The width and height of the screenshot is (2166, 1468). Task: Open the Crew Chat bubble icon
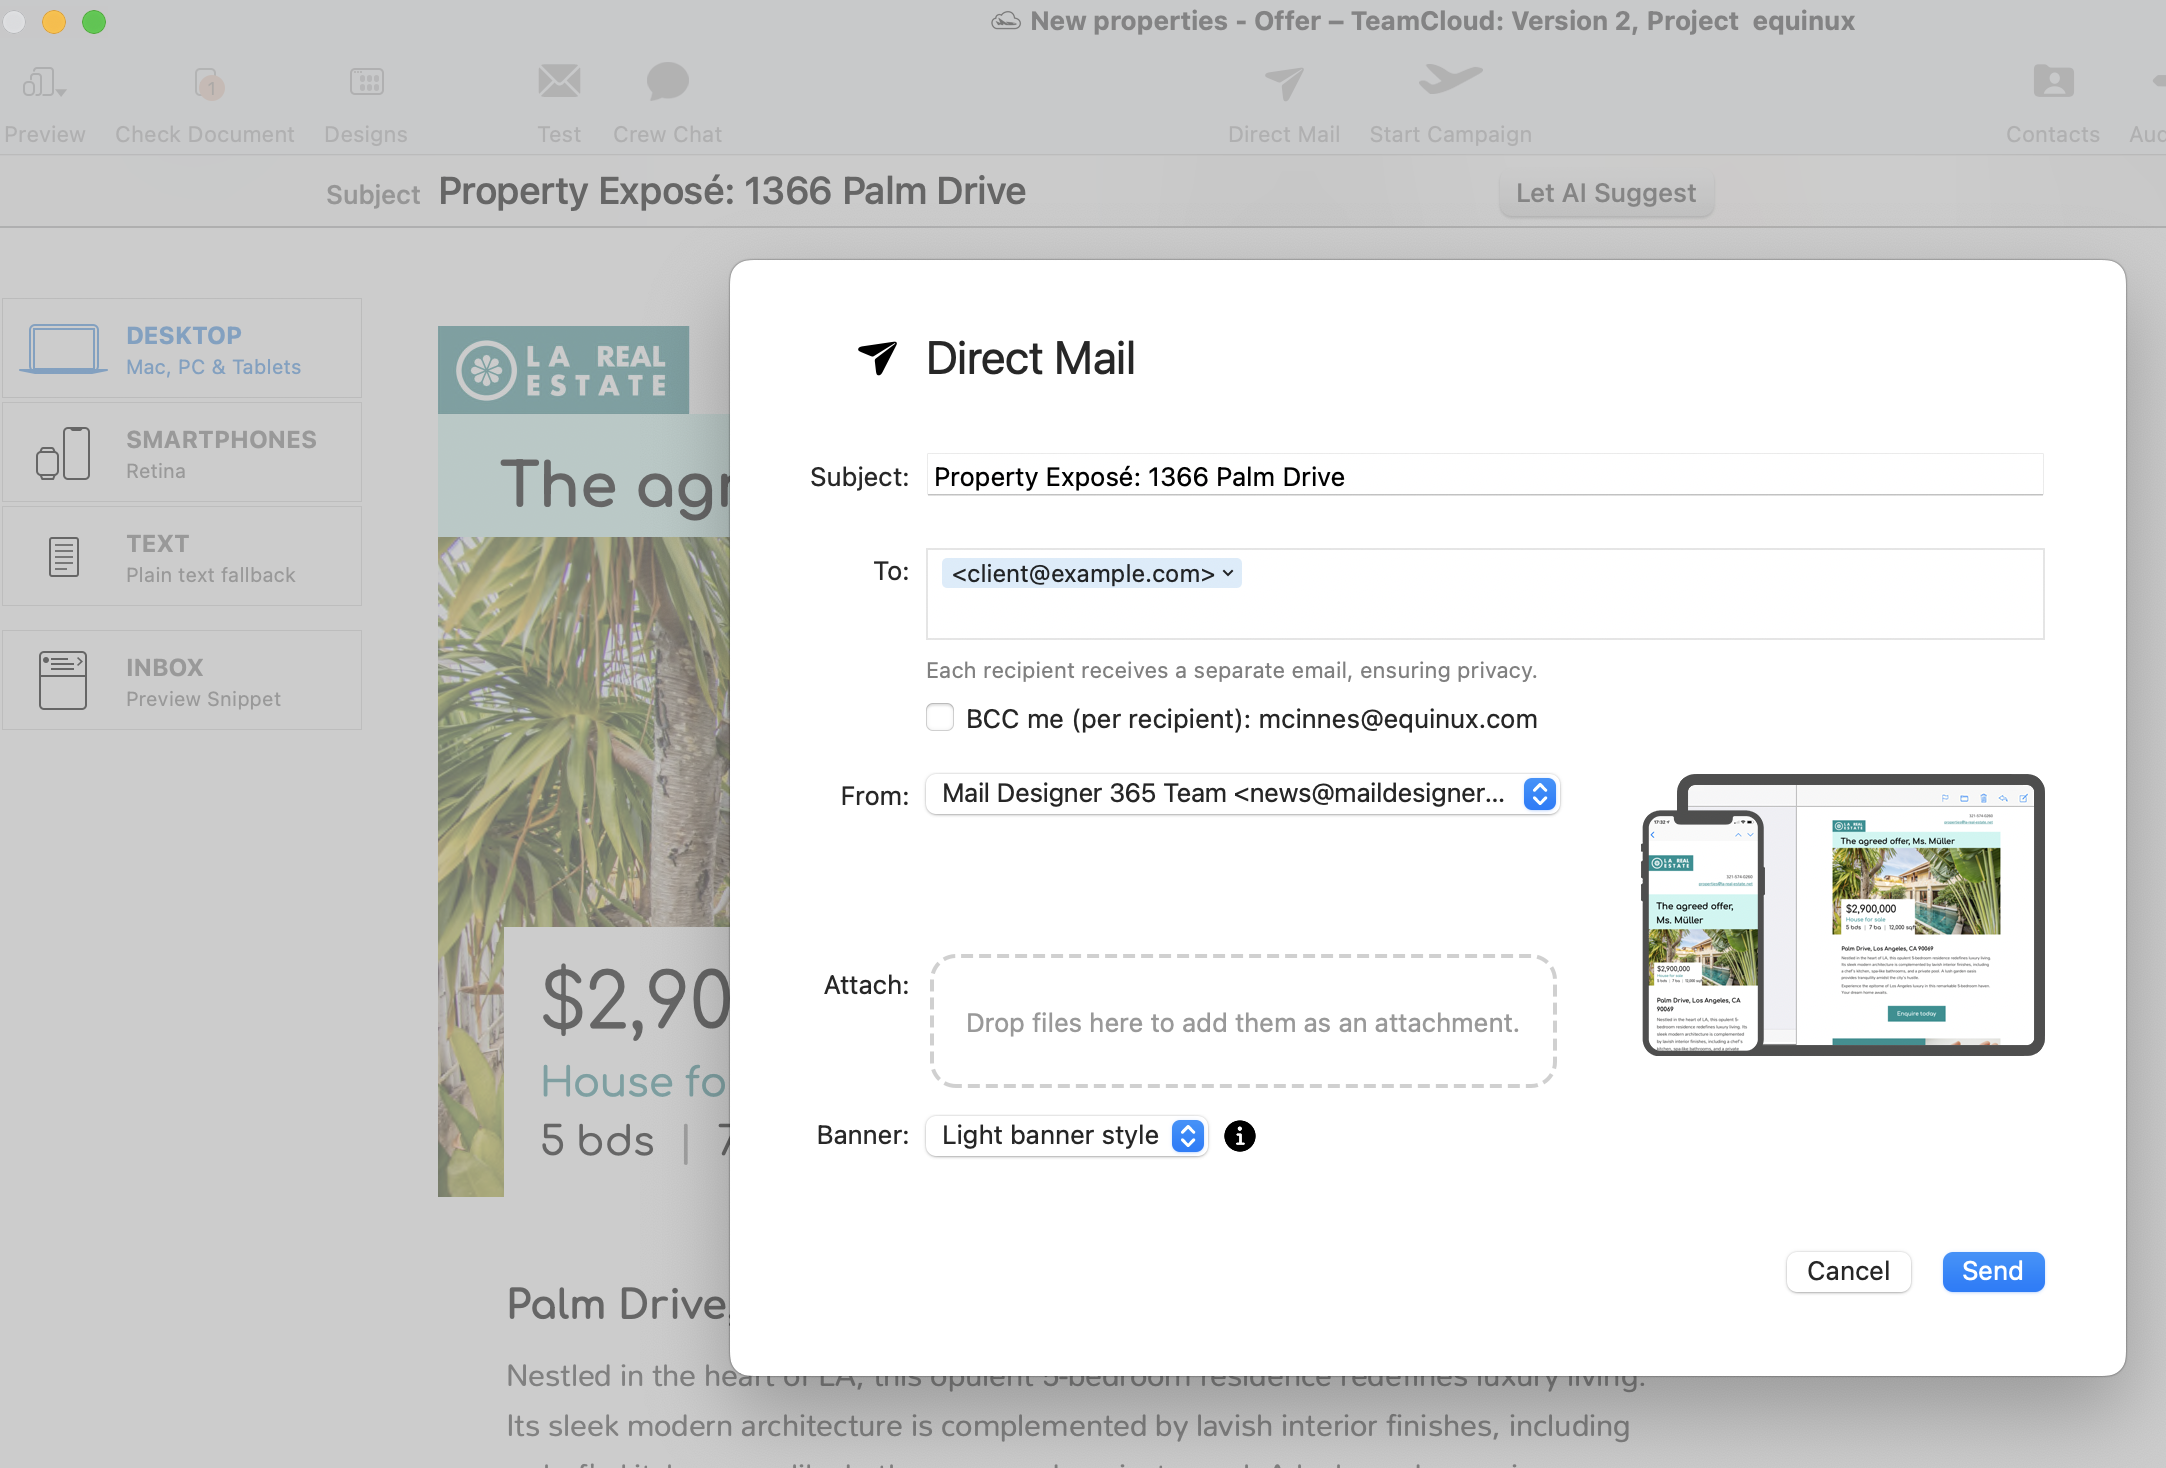[667, 82]
